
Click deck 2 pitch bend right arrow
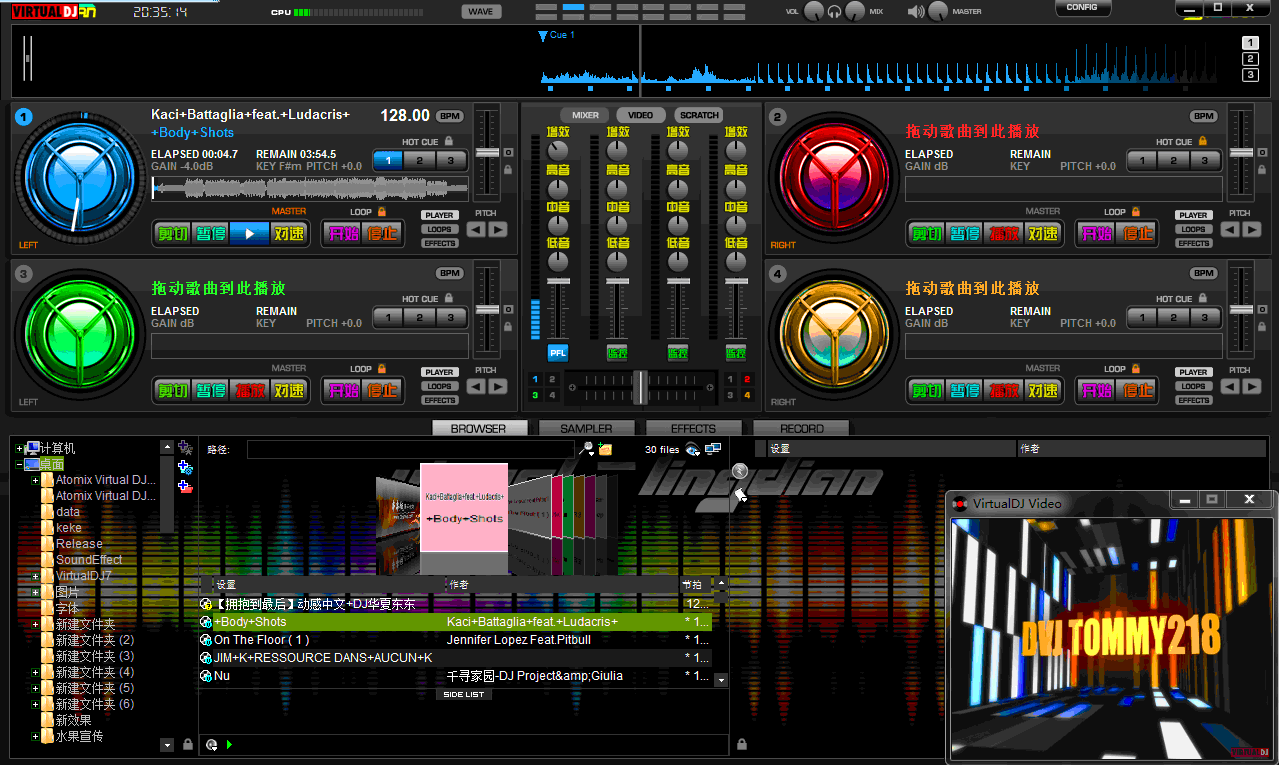point(1251,230)
